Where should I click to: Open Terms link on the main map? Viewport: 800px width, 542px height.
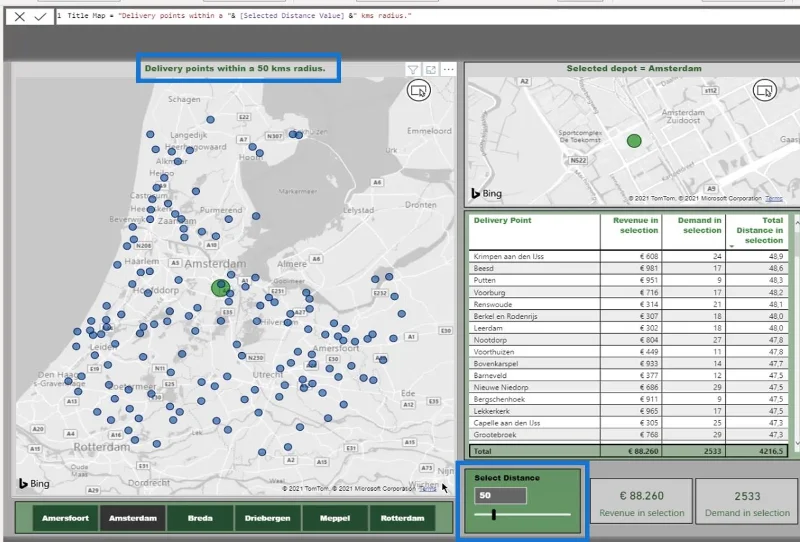428,489
